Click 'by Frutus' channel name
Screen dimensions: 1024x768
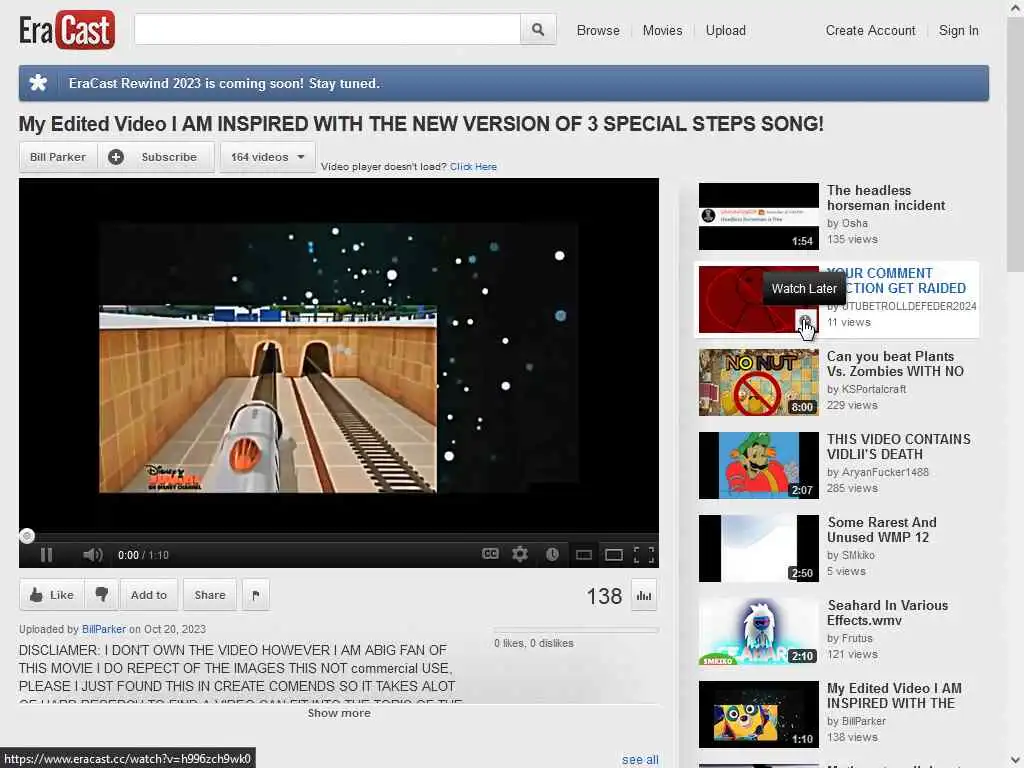(x=850, y=638)
